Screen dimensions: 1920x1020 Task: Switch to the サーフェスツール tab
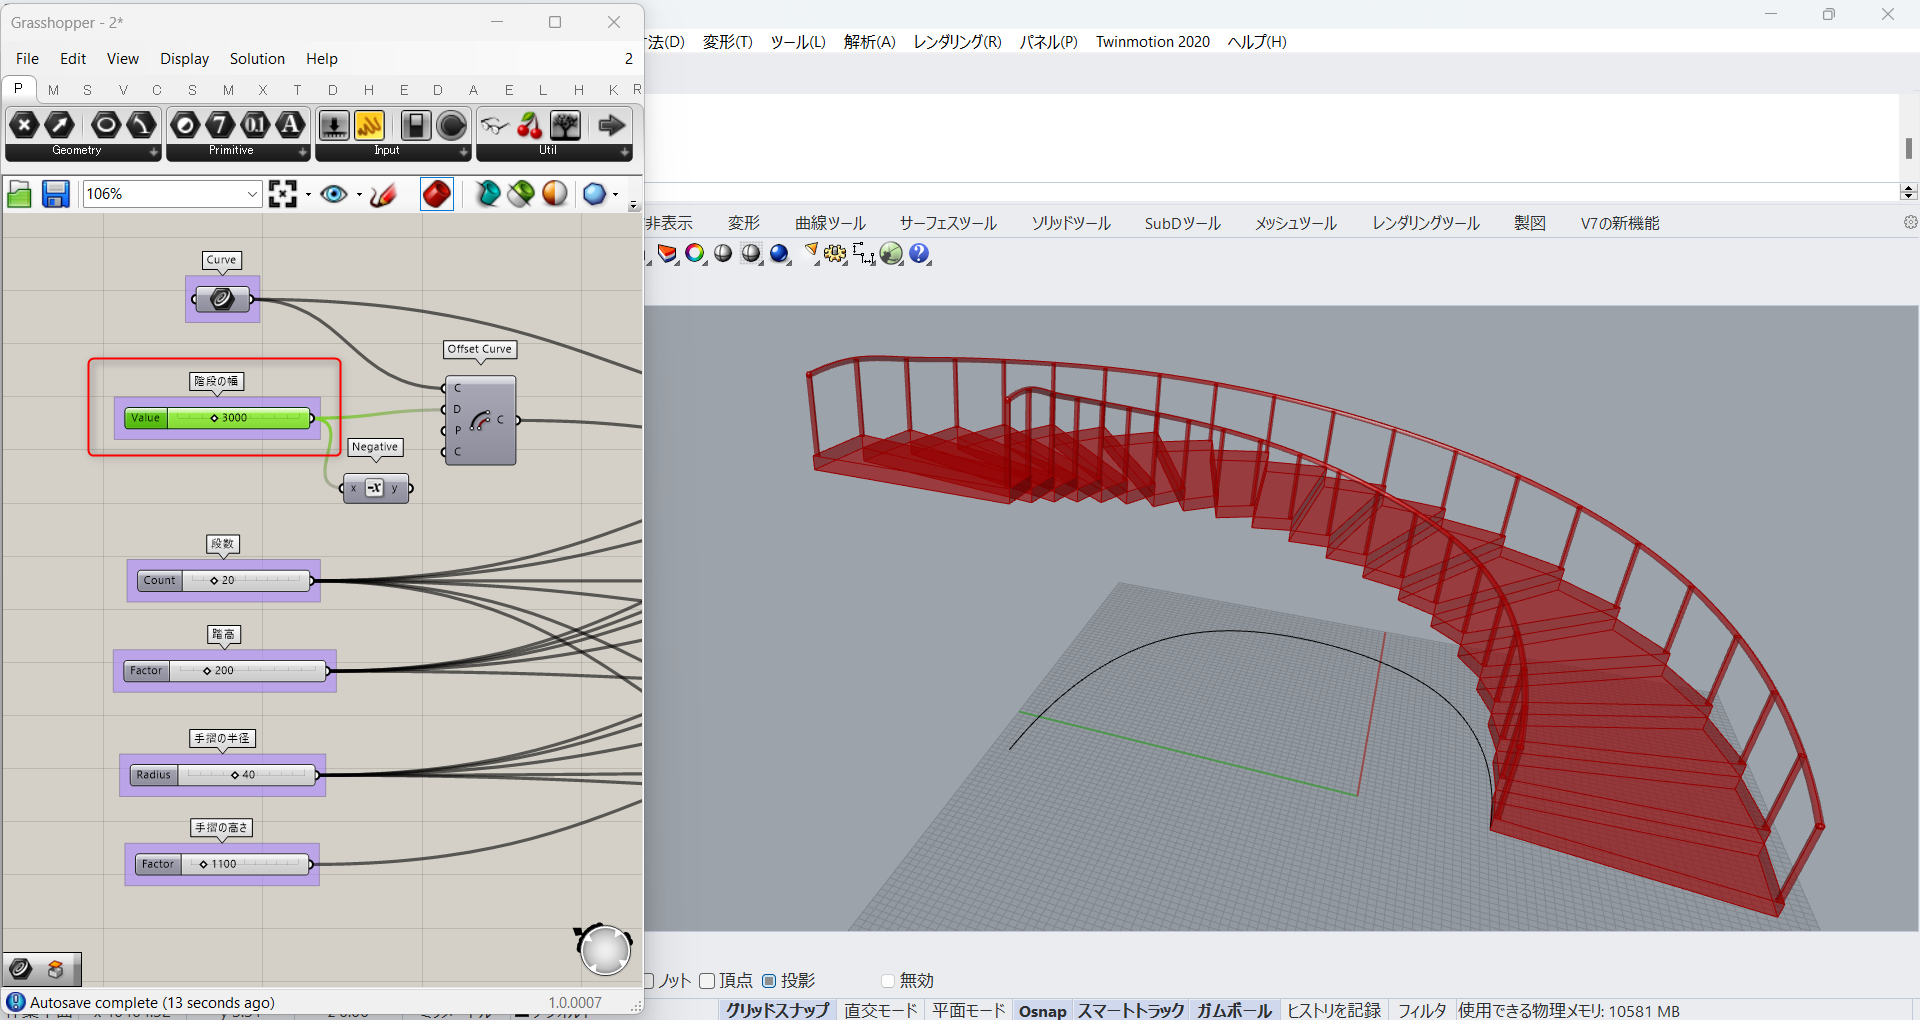(948, 223)
